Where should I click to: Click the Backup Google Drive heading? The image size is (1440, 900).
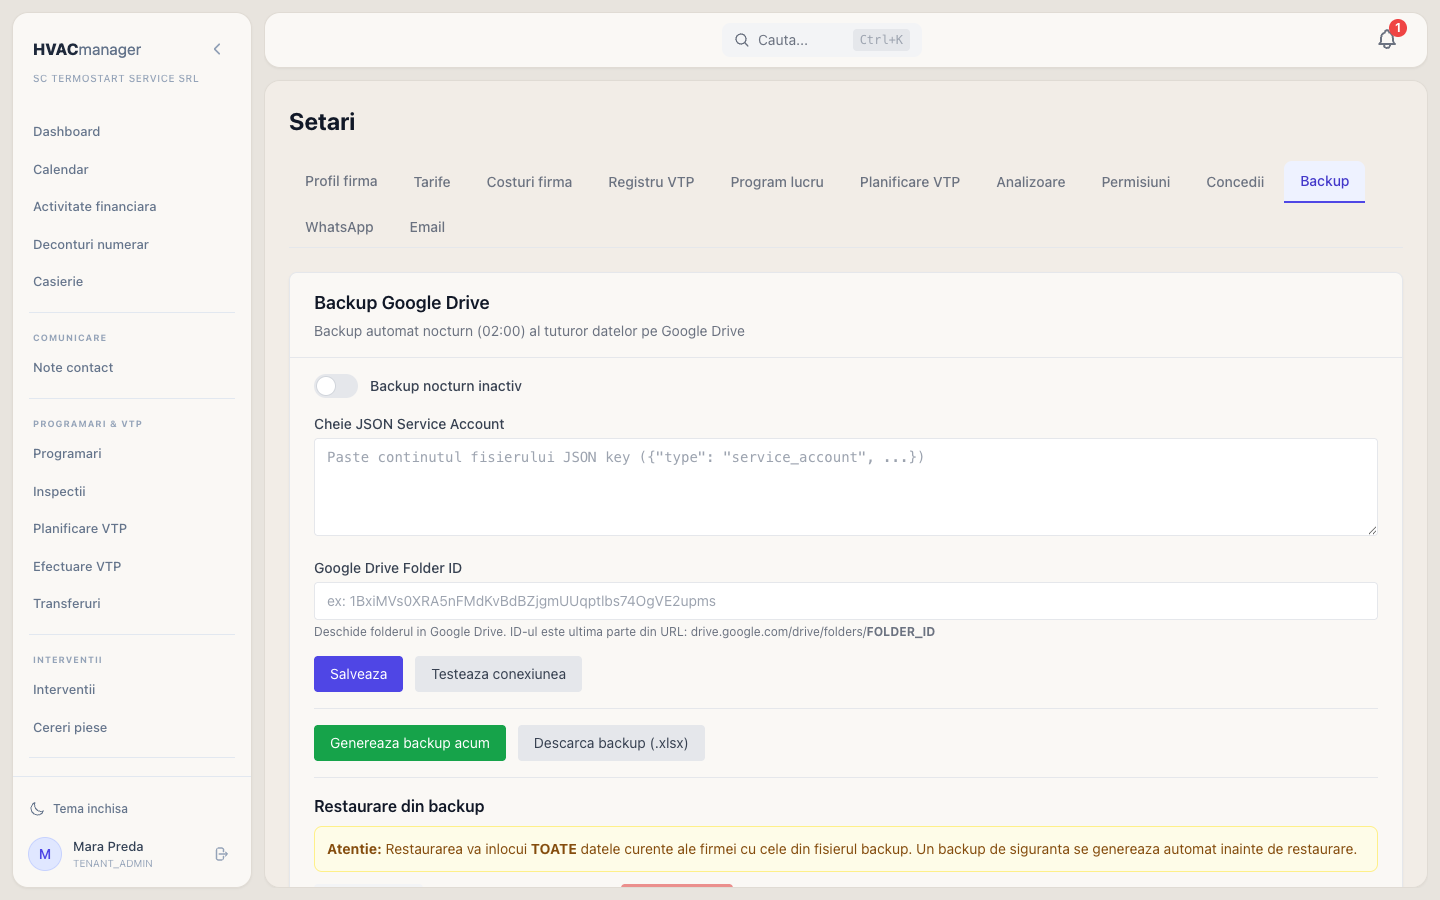click(402, 303)
